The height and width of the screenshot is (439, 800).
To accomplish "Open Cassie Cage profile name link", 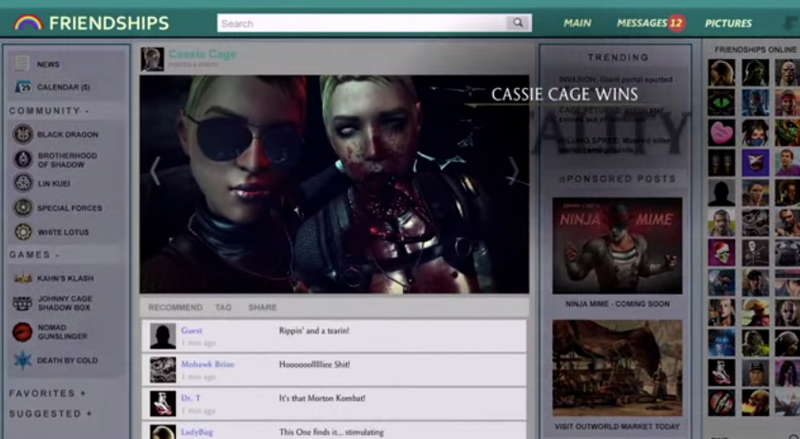I will click(203, 54).
